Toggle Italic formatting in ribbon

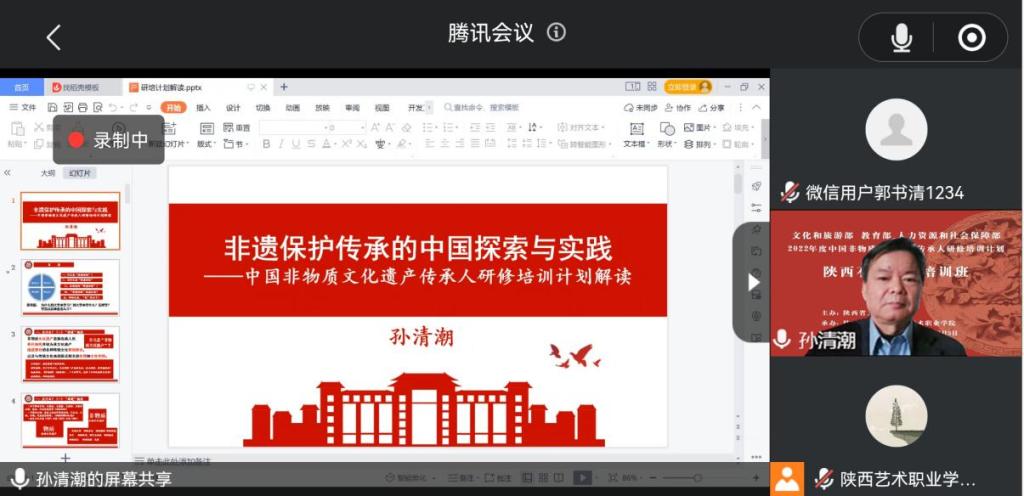click(282, 144)
